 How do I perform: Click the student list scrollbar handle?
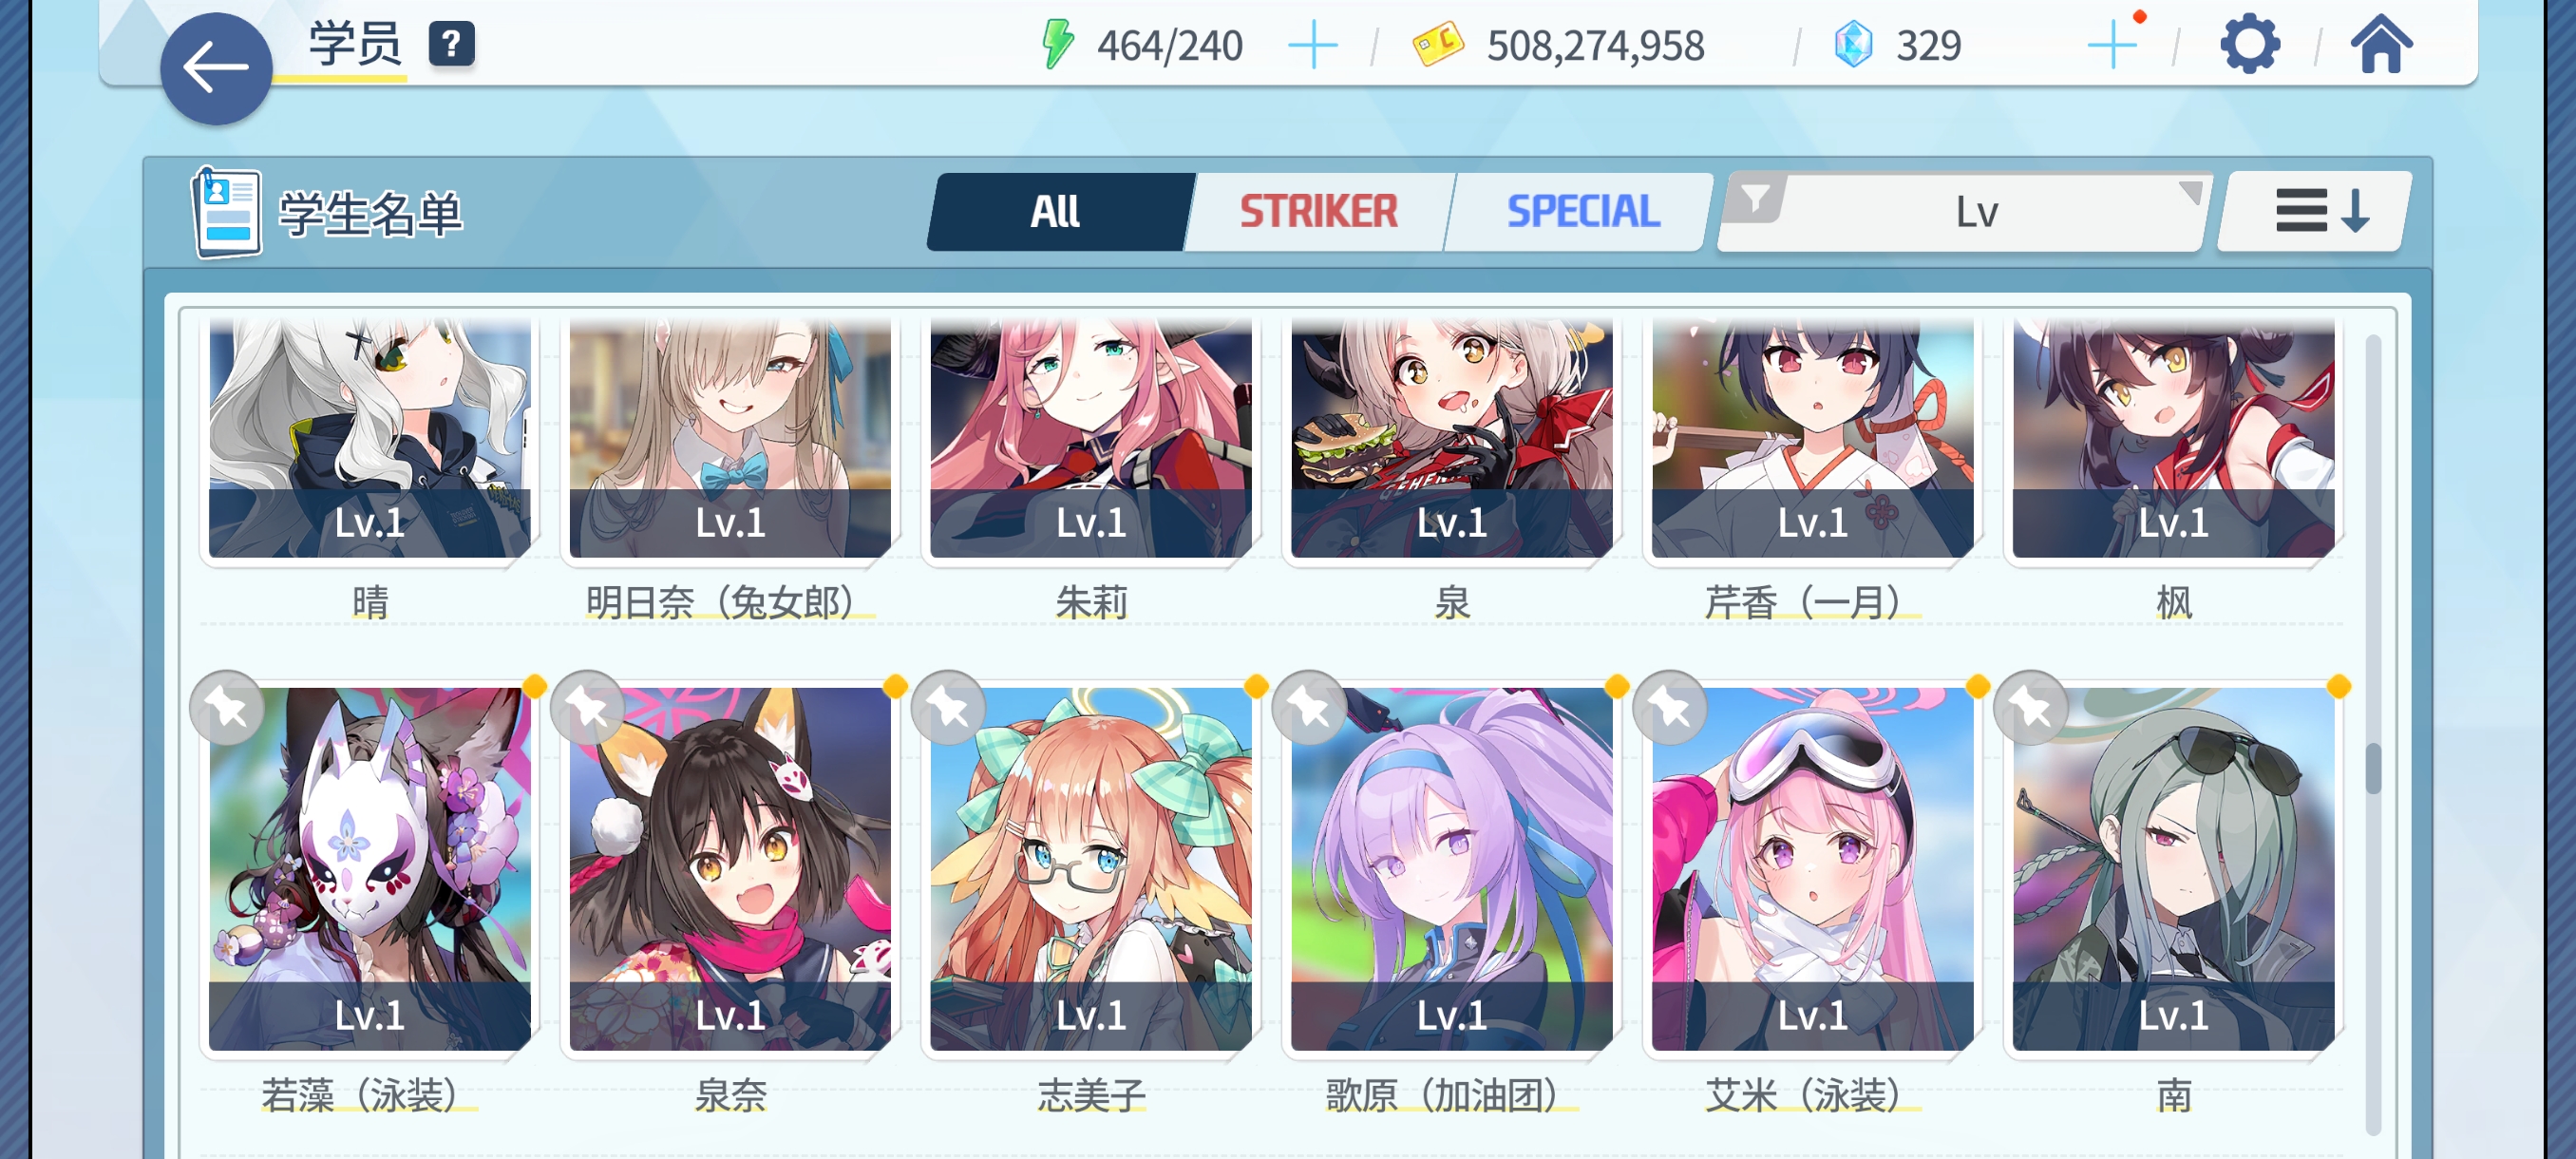click(2373, 768)
